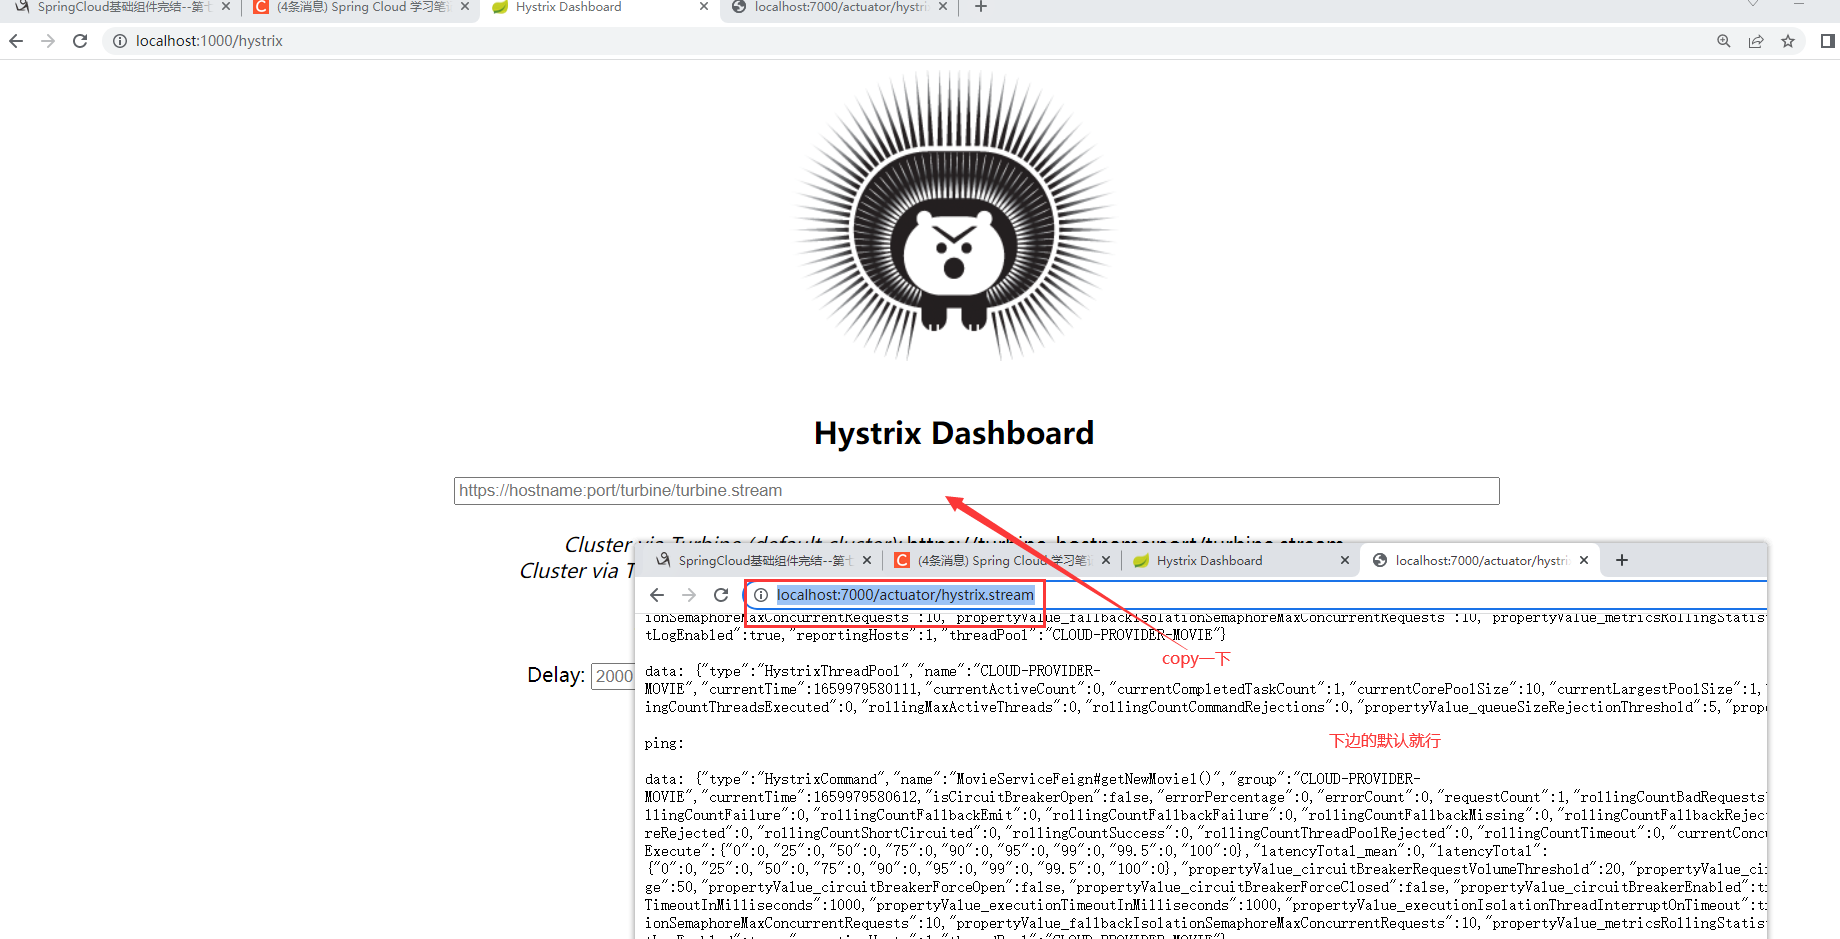
Task: Click the Hystrix hedgehog logo
Action: click(954, 215)
